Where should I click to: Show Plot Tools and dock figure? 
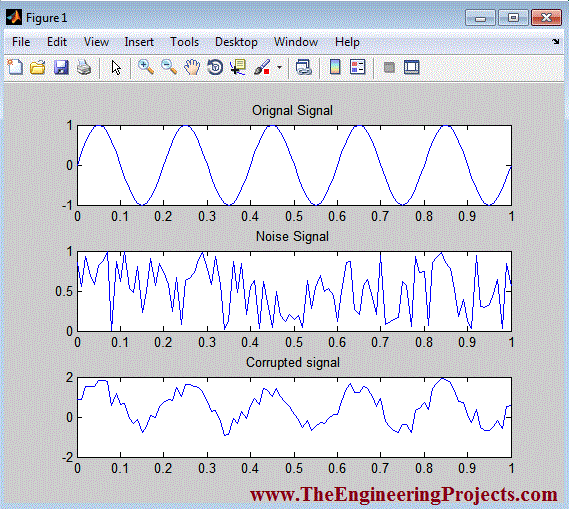click(412, 67)
